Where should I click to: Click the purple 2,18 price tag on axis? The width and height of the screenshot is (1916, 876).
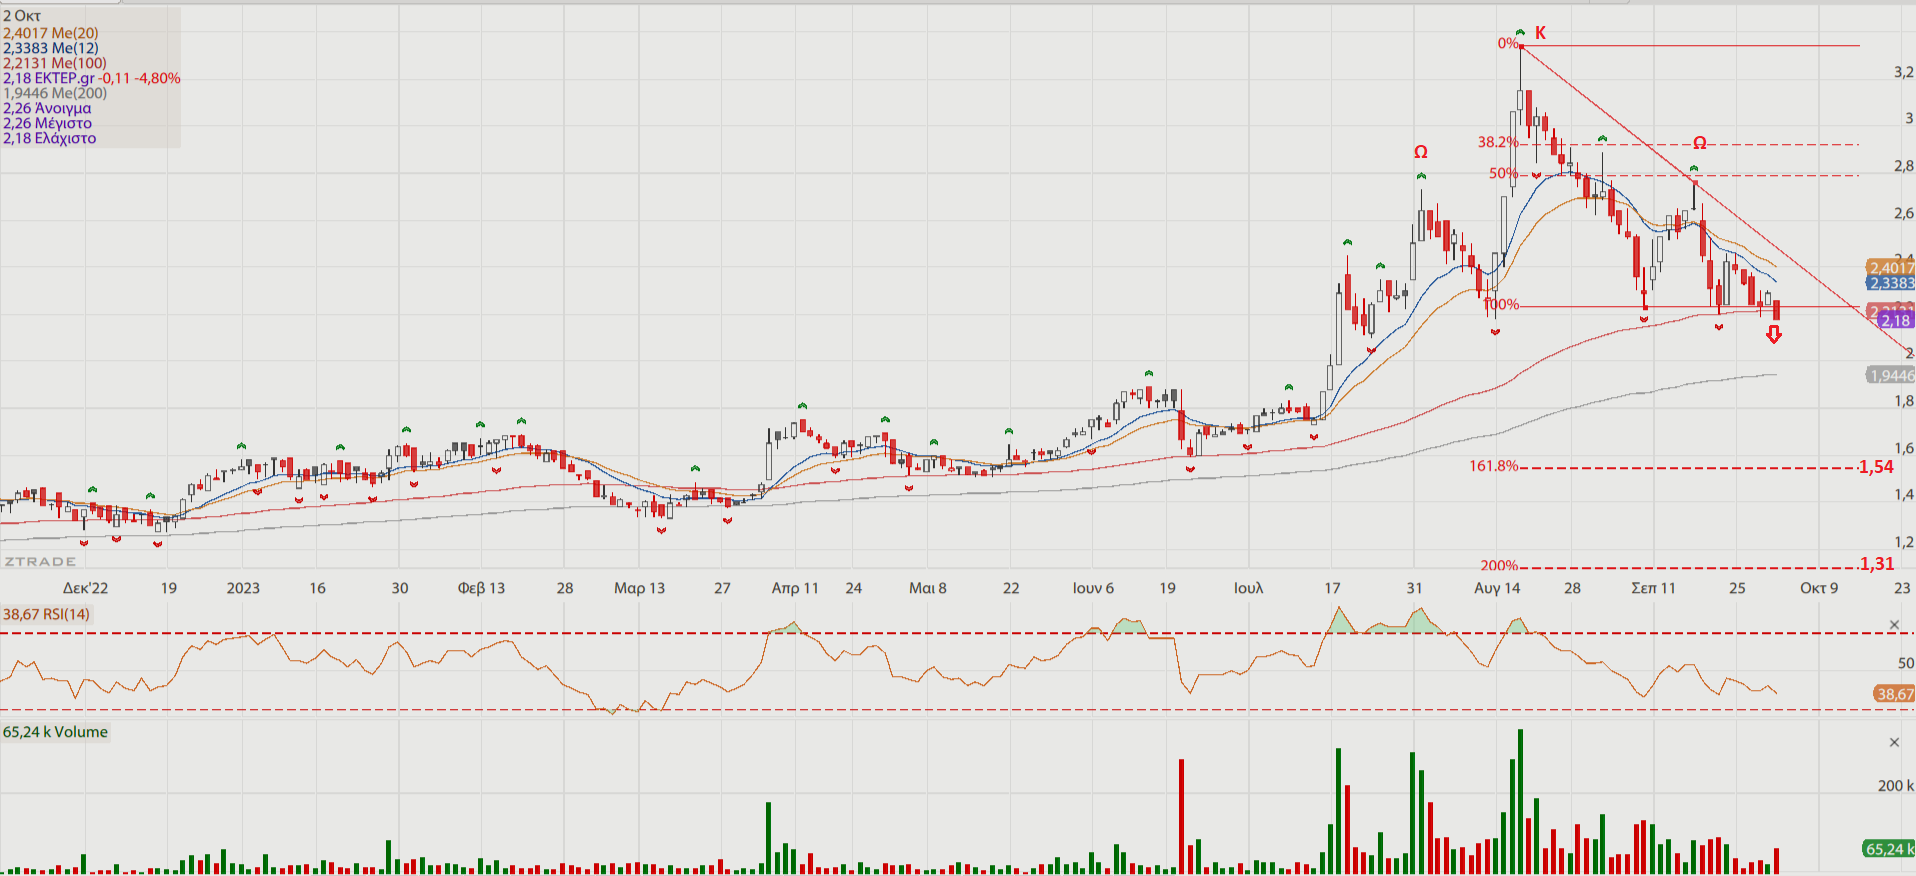pos(1895,321)
